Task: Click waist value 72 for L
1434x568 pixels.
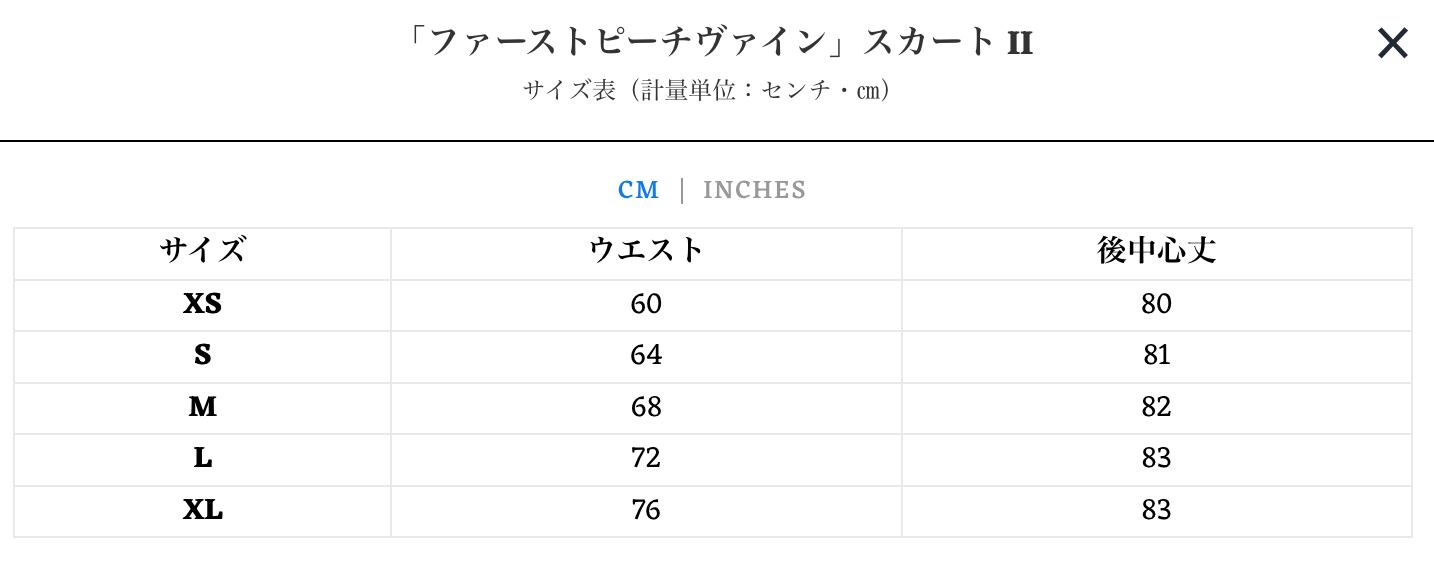Action: click(x=646, y=458)
